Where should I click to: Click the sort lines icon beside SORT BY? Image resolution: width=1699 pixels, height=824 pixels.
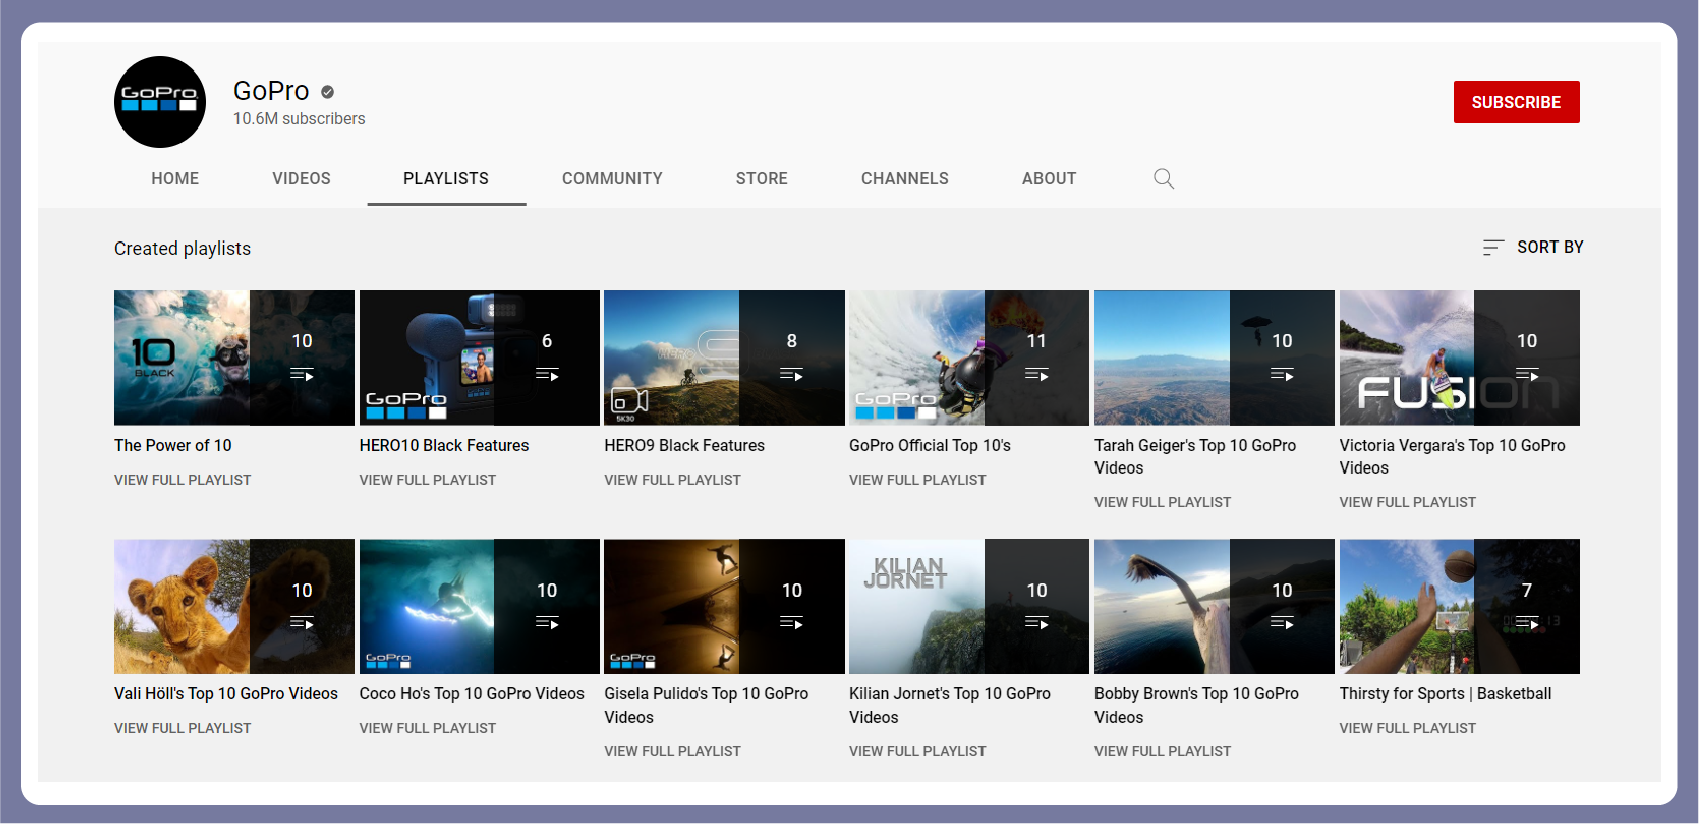[x=1493, y=247]
